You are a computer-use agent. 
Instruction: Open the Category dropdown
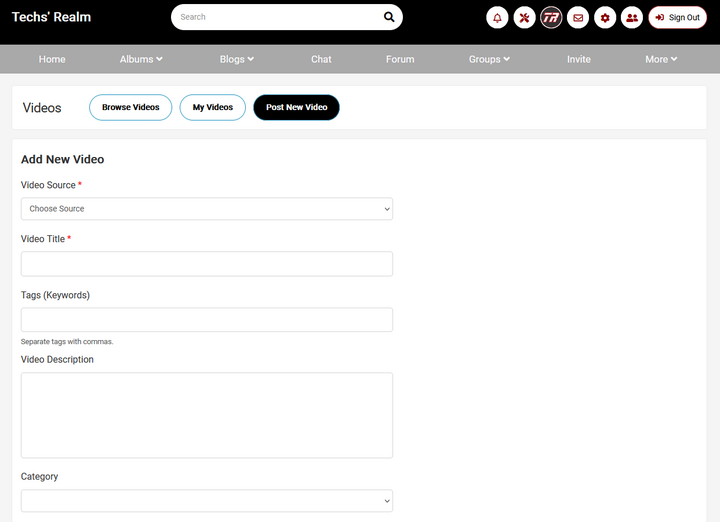207,501
